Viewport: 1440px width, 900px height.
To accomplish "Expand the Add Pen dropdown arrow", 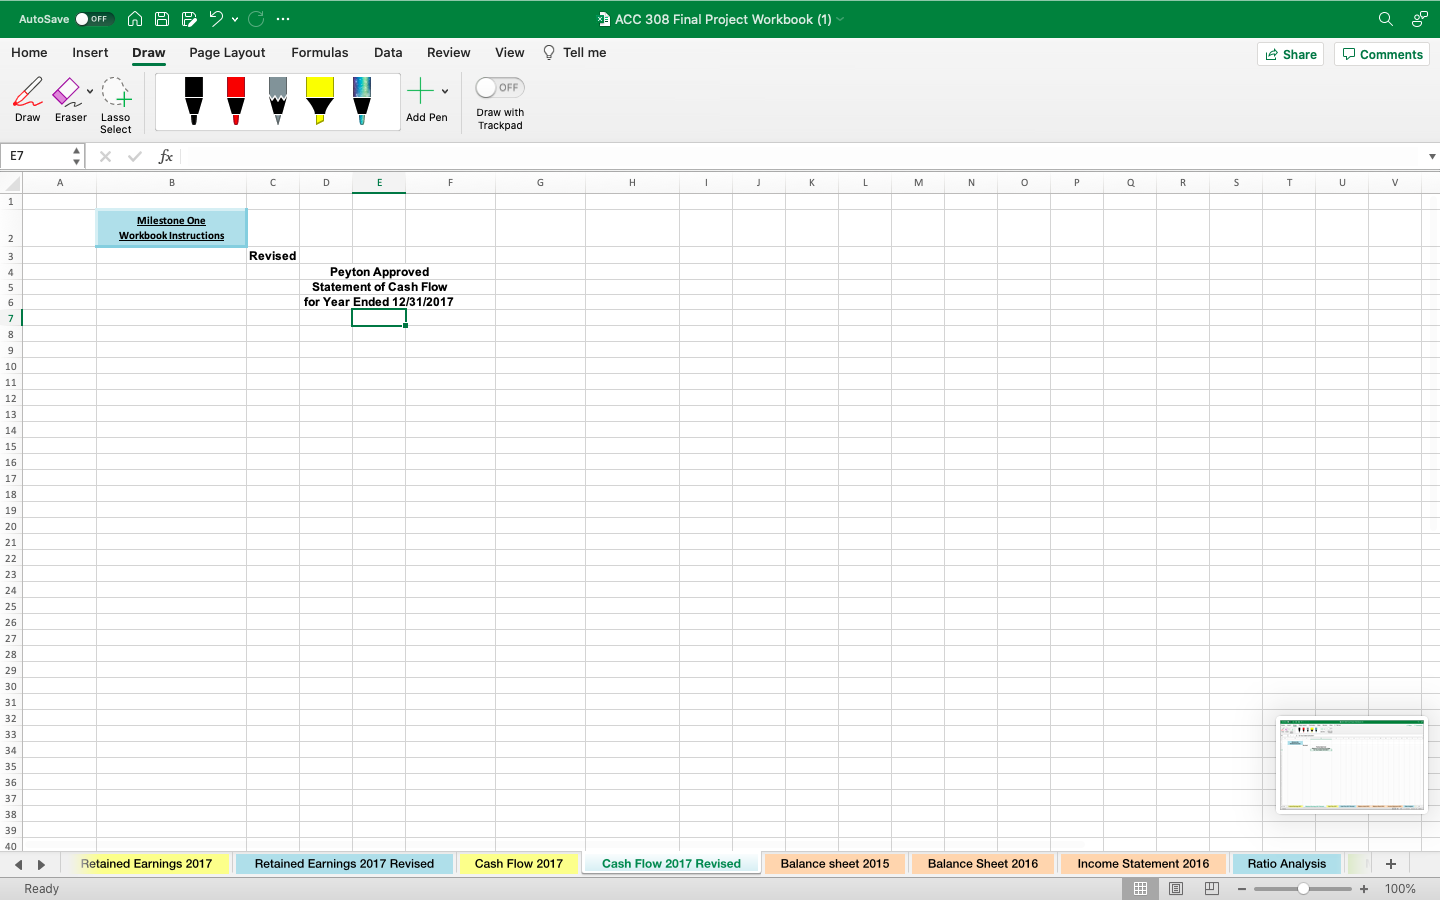I will tap(445, 91).
